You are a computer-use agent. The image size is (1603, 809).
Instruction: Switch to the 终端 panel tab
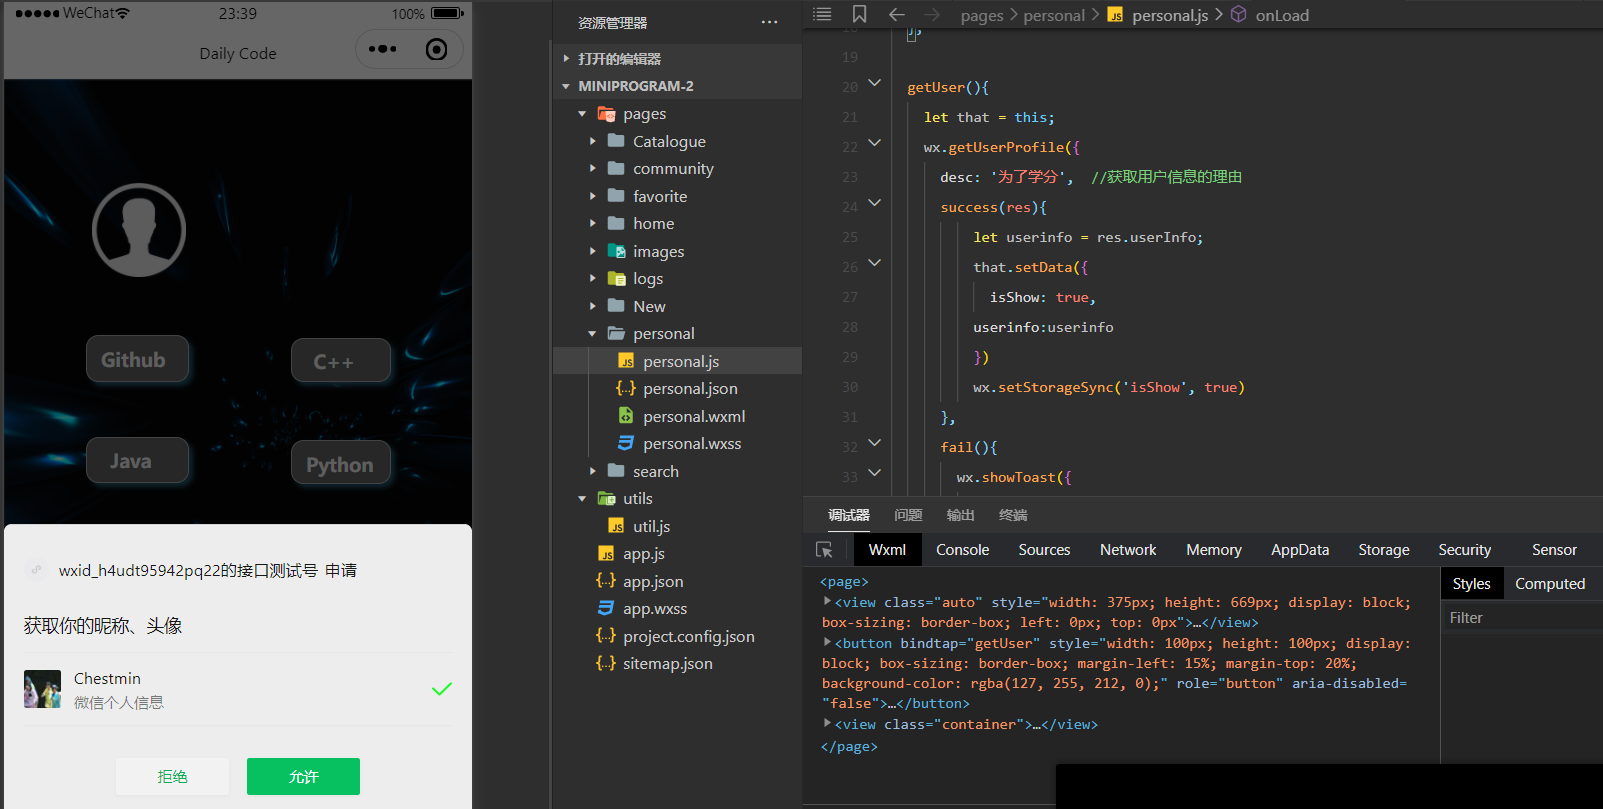1013,515
